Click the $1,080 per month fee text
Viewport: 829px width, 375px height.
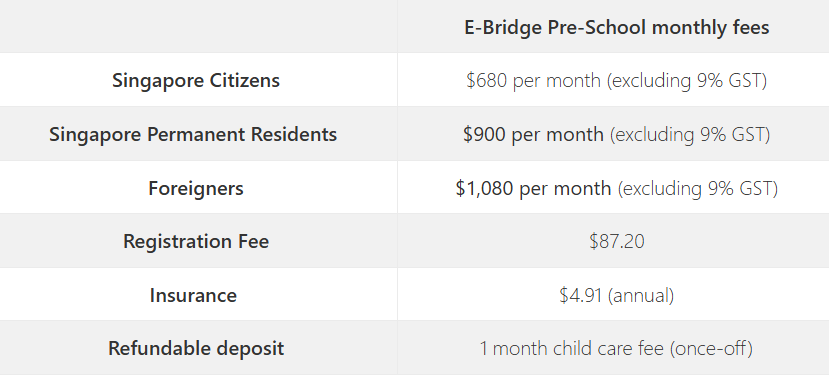tap(533, 188)
